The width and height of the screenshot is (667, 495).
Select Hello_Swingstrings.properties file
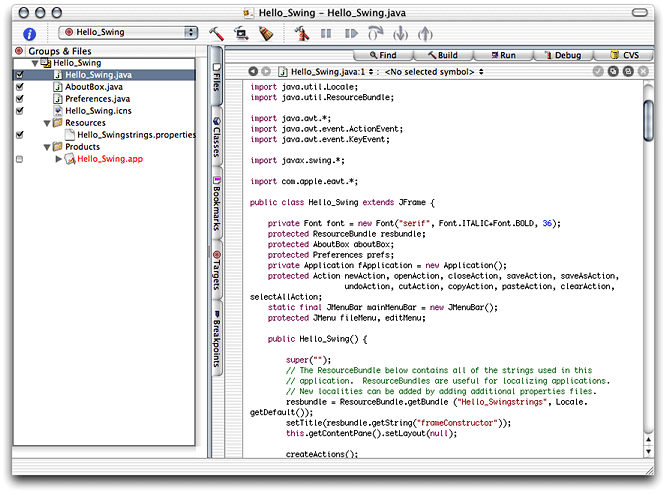click(x=137, y=135)
